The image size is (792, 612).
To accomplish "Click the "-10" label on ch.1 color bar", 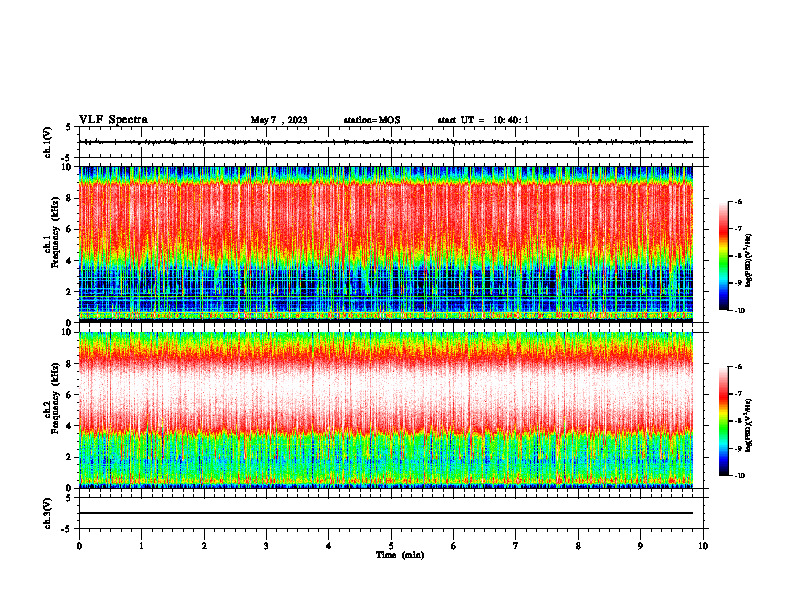I will 739,311.
